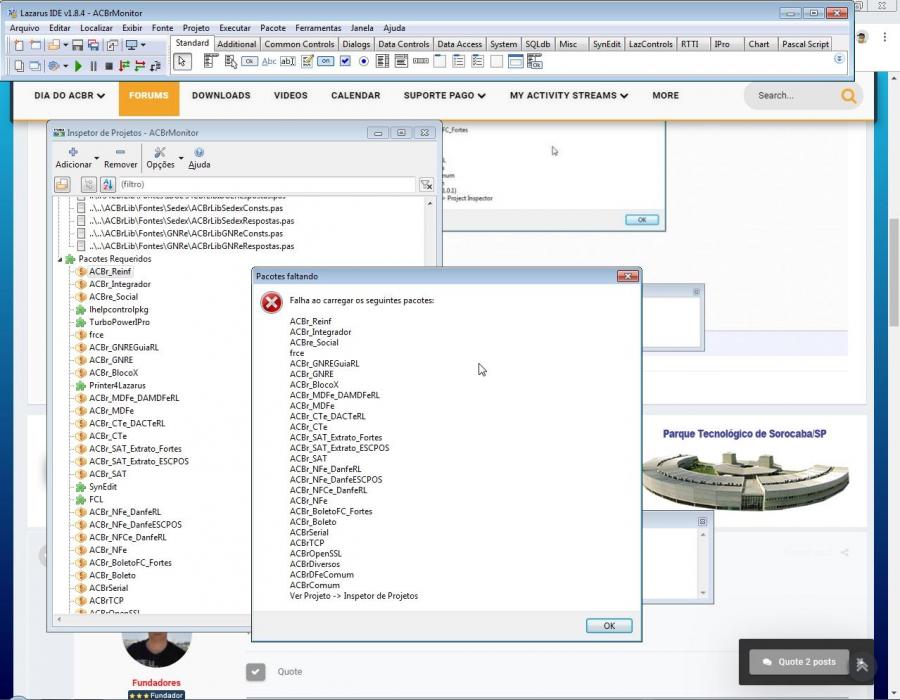The width and height of the screenshot is (900, 700).
Task: Click the View Forms icon in Lazarus toolbar
Action: pos(35,66)
